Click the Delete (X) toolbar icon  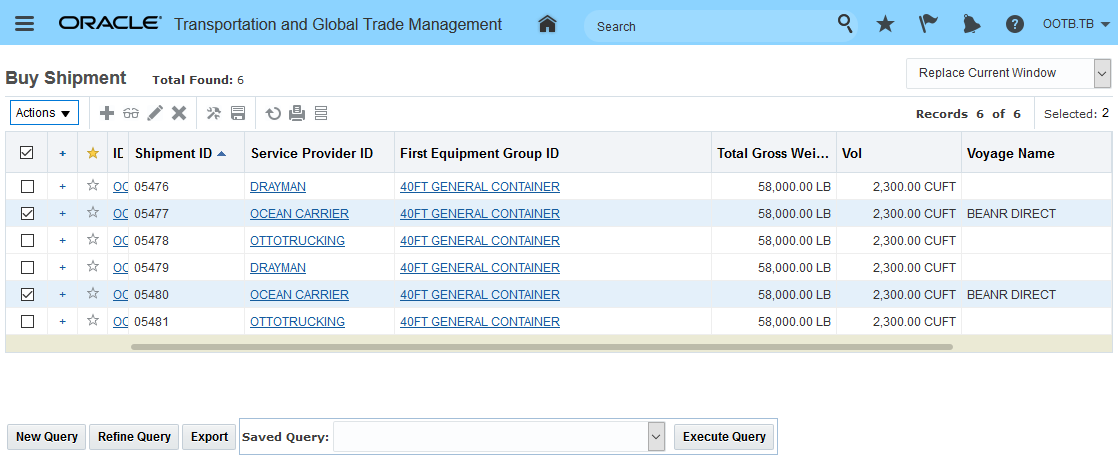[x=179, y=113]
